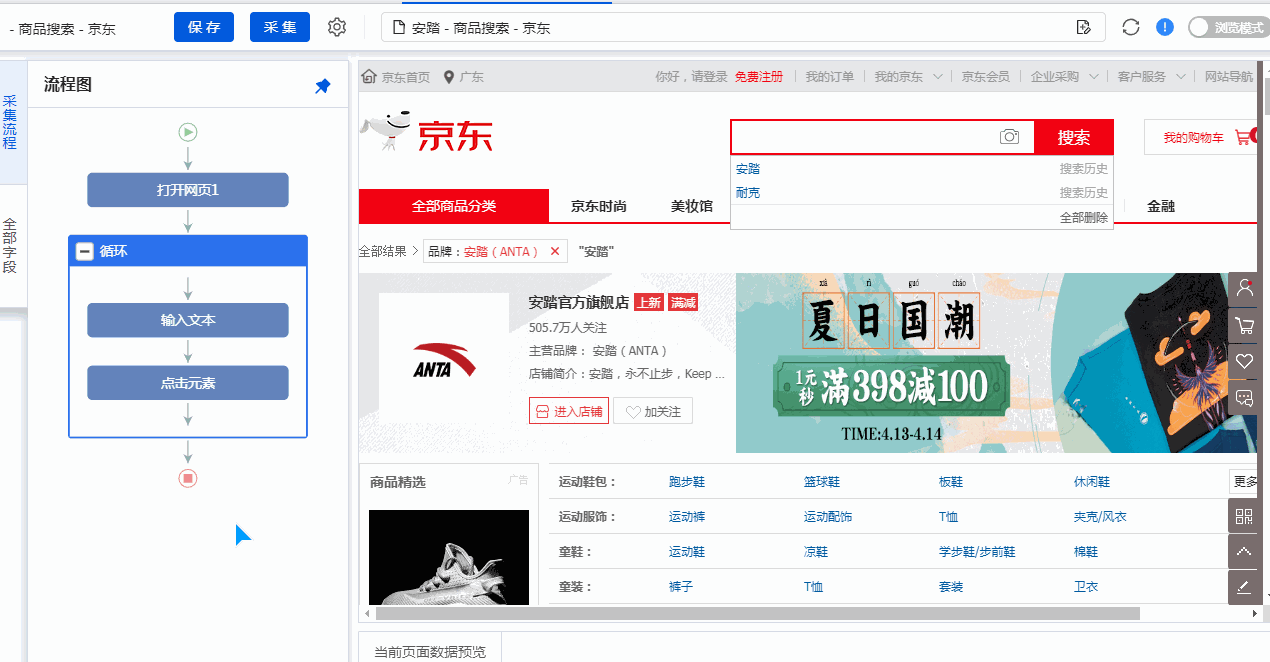Click the ANTA store logo thumbnail

(x=445, y=360)
